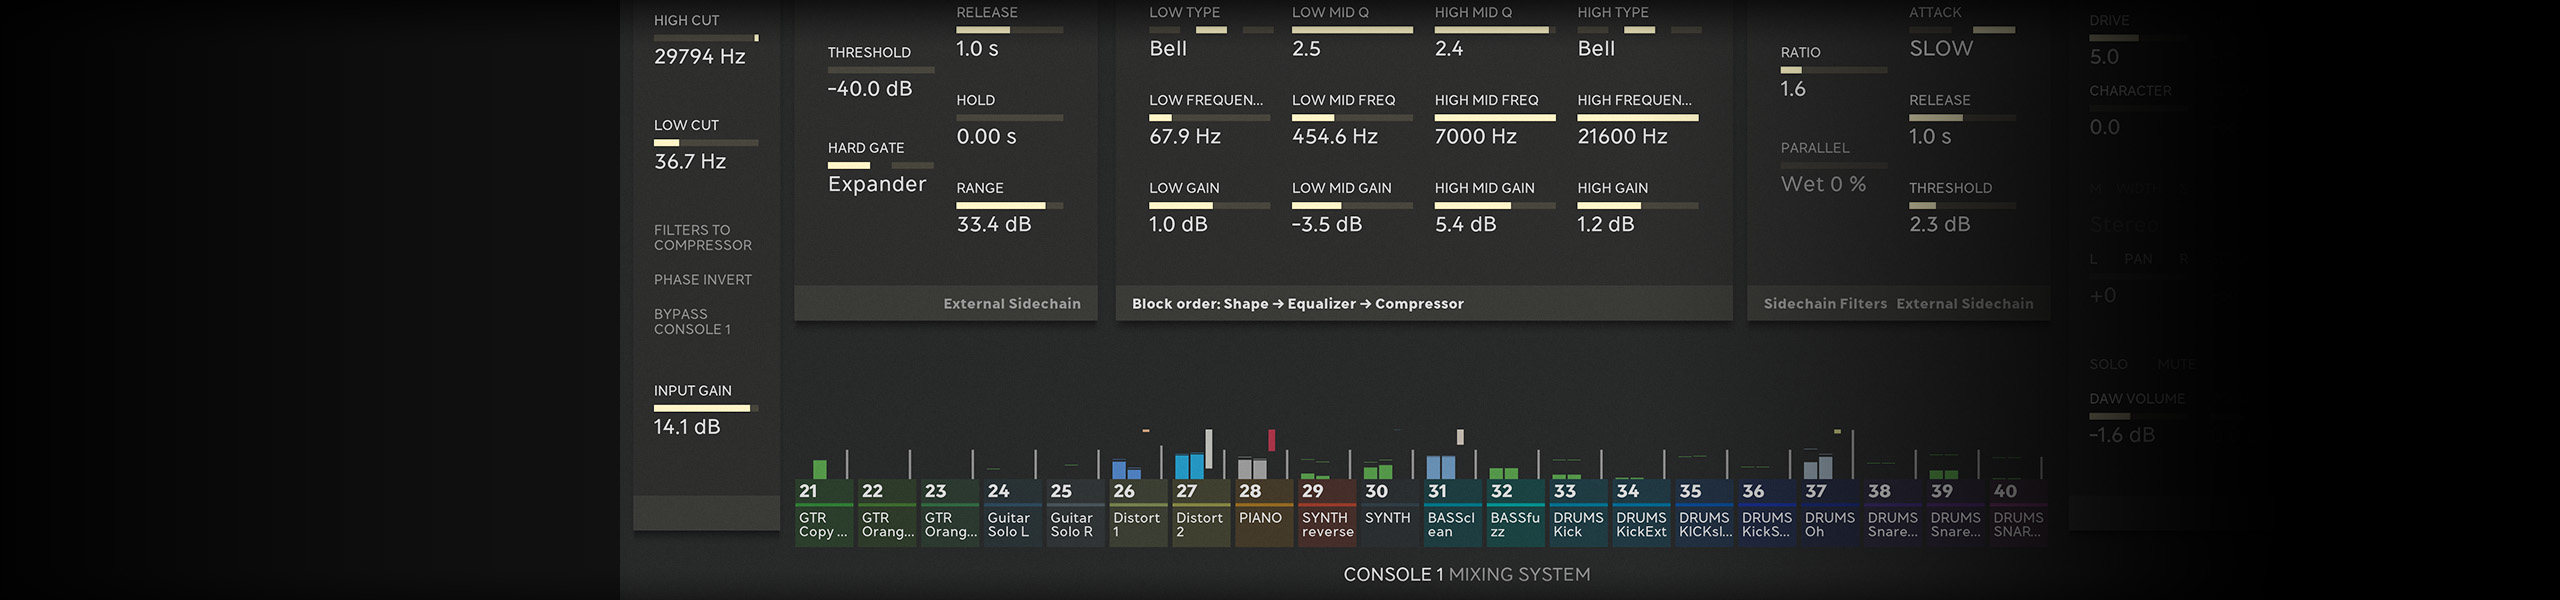Switch Hard Gate Expander mode
This screenshot has height=600, width=2560.
[876, 184]
